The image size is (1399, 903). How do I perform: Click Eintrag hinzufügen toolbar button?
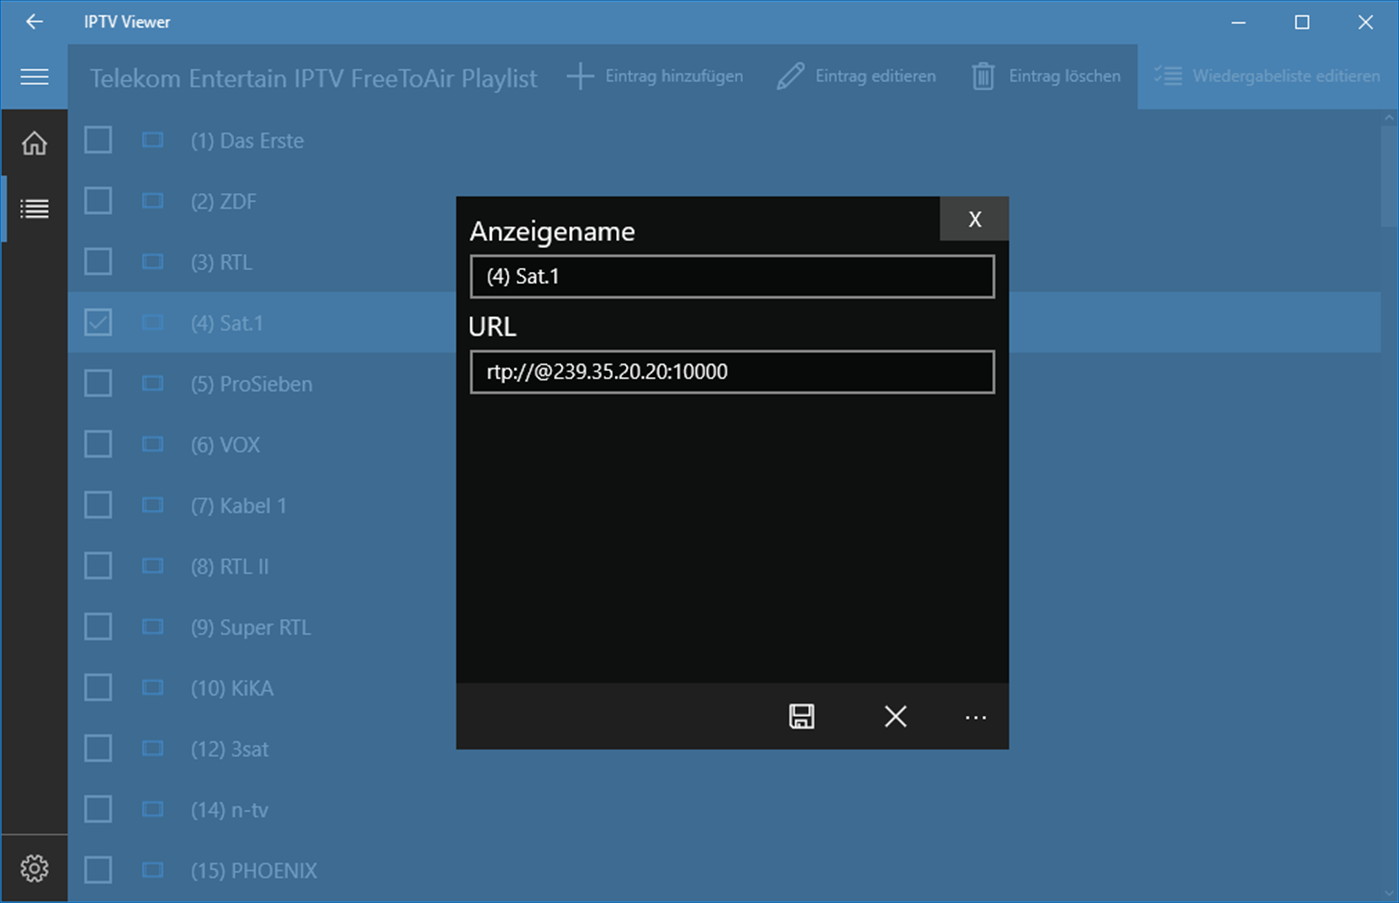pyautogui.click(x=655, y=76)
